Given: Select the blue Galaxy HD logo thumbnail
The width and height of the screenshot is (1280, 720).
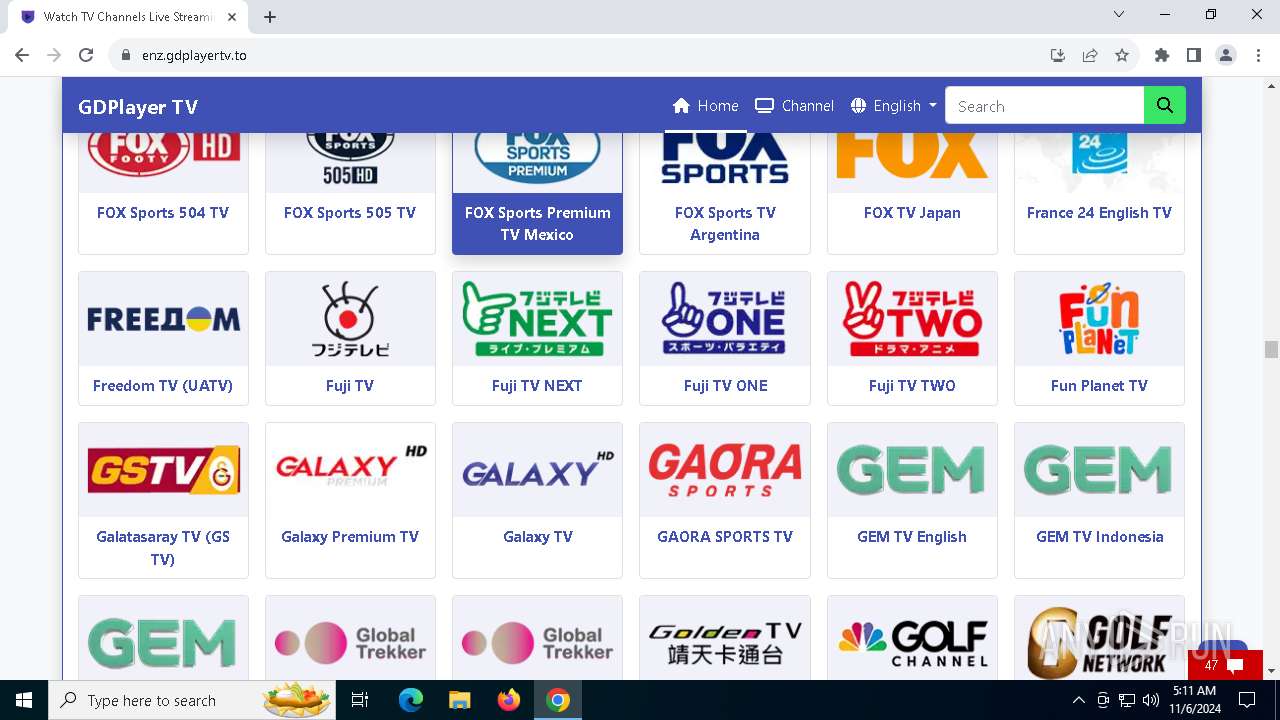Looking at the screenshot, I should pyautogui.click(x=537, y=470).
